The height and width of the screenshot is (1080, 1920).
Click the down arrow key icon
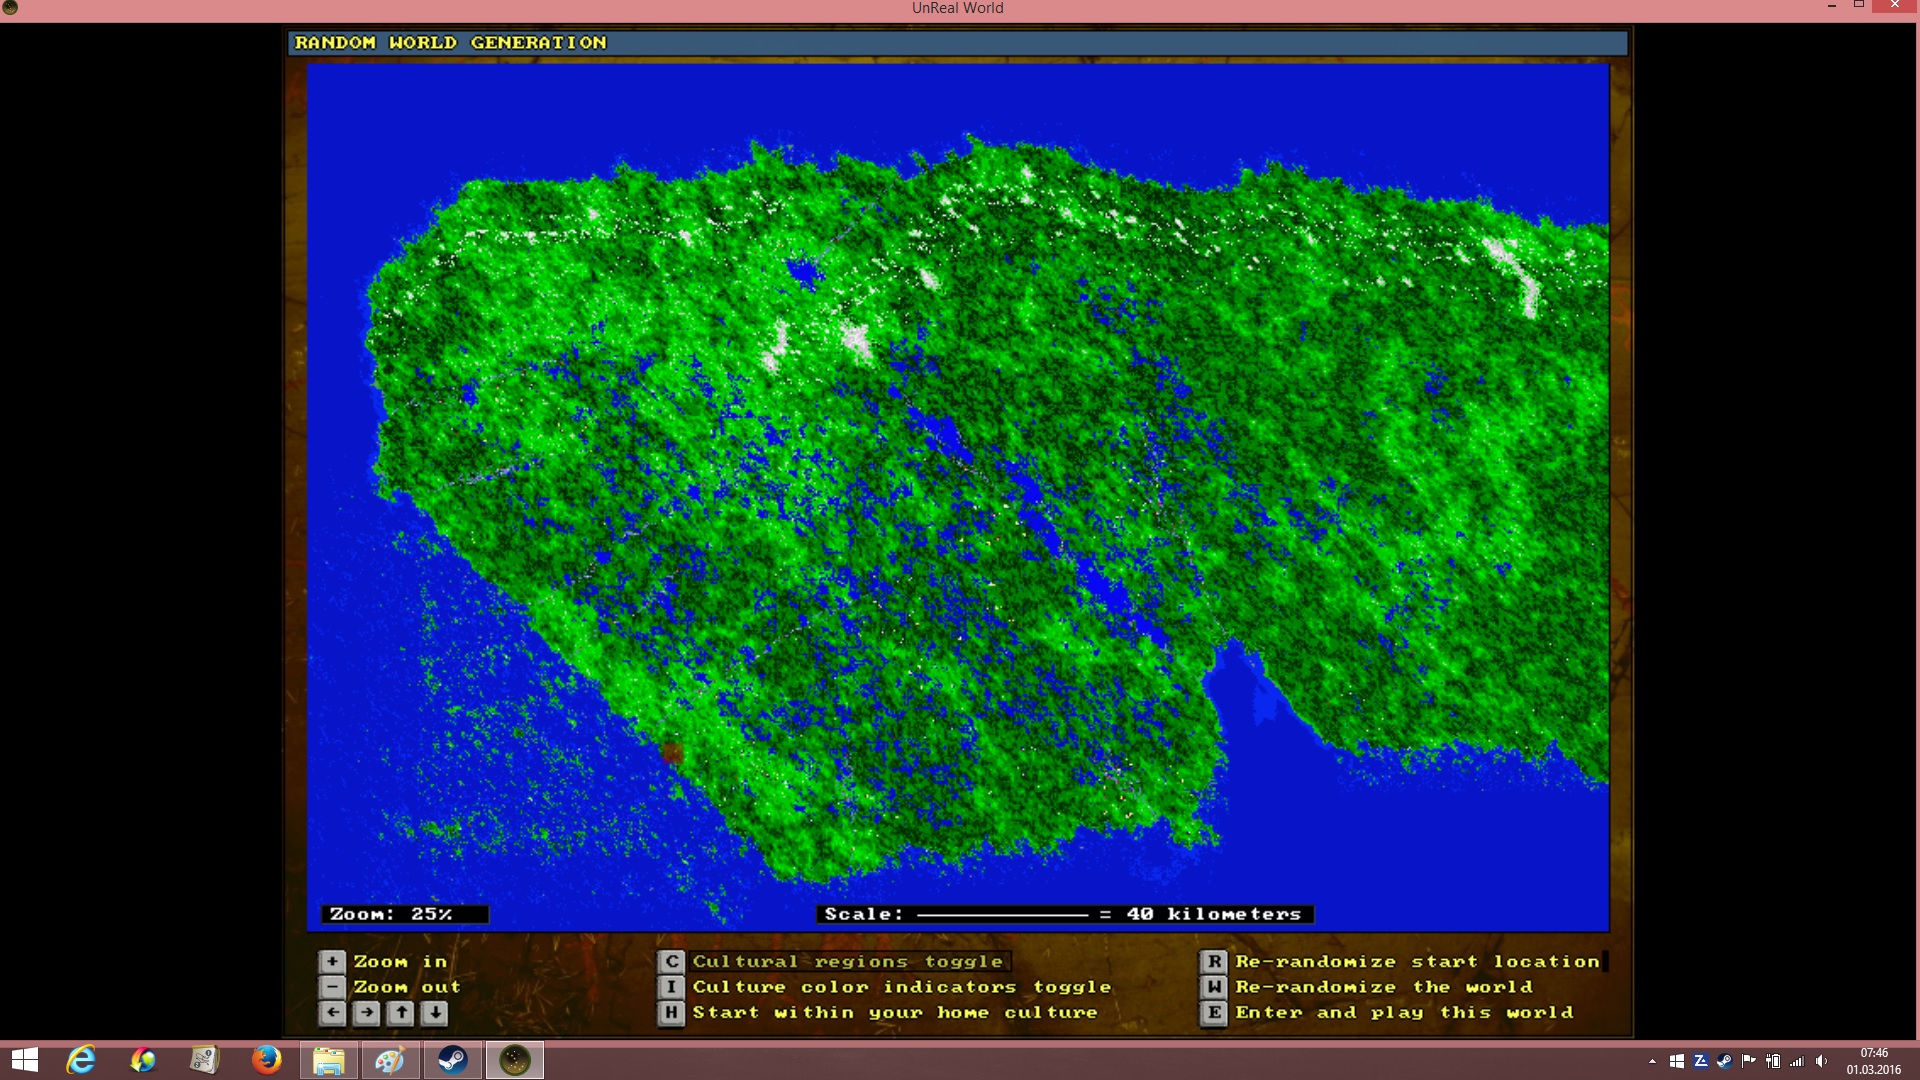pos(435,1013)
